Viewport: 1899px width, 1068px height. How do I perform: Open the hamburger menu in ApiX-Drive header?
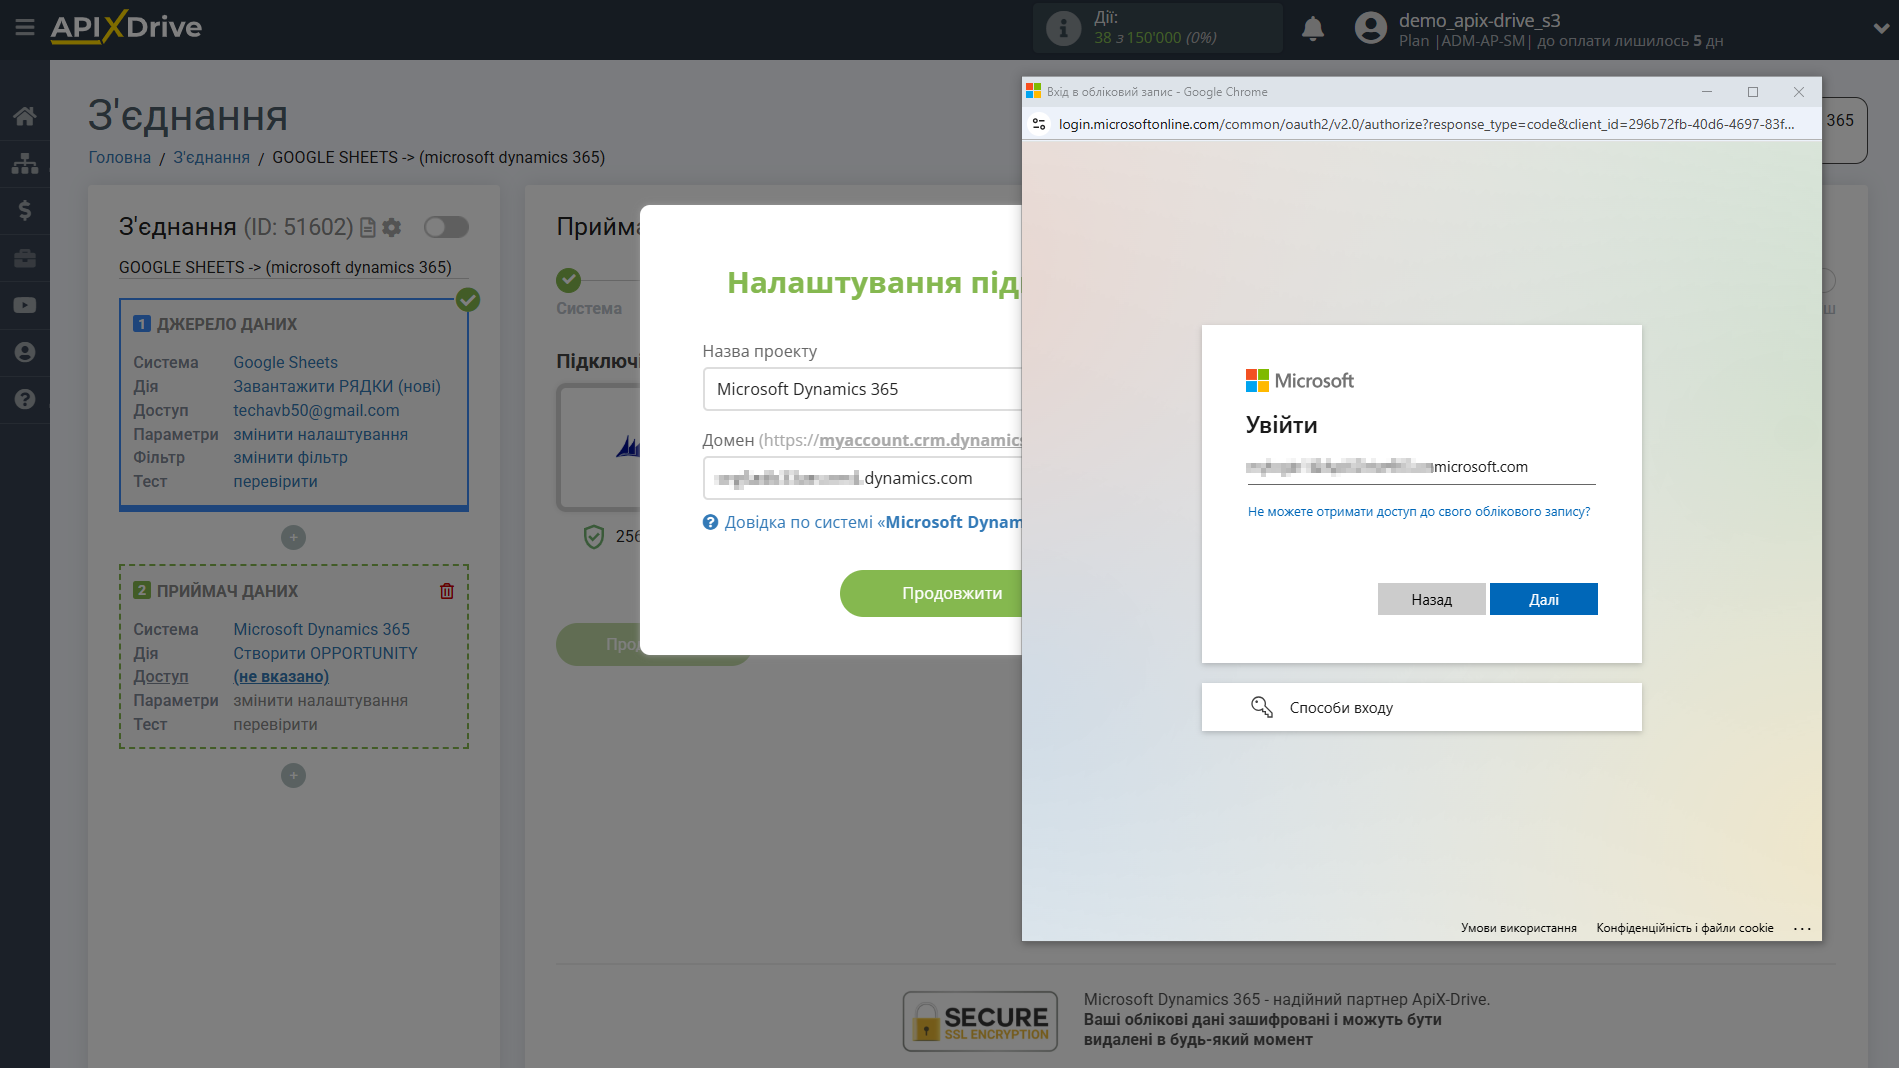pyautogui.click(x=25, y=27)
